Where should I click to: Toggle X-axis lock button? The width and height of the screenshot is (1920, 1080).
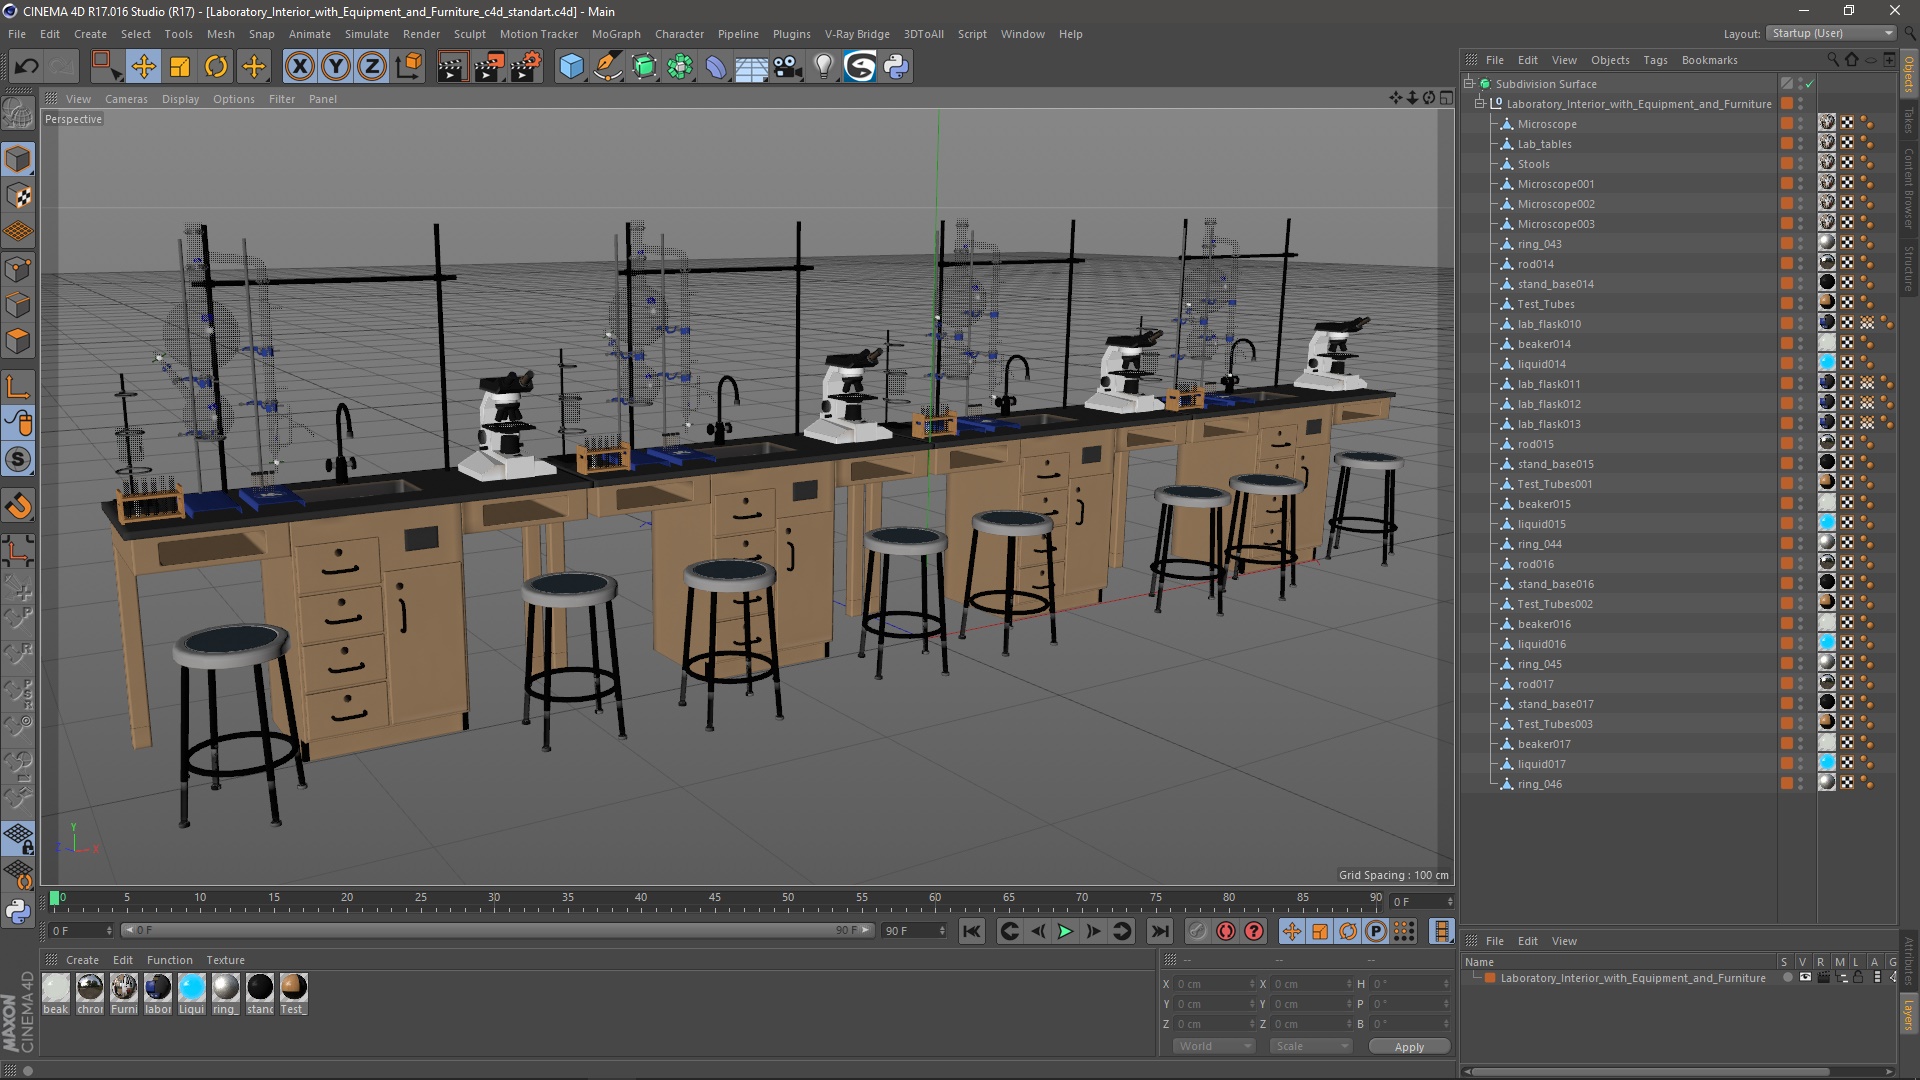click(299, 67)
